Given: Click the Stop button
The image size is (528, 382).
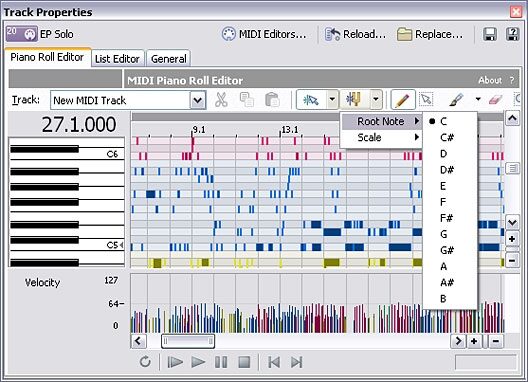Looking at the screenshot, I should [x=244, y=362].
